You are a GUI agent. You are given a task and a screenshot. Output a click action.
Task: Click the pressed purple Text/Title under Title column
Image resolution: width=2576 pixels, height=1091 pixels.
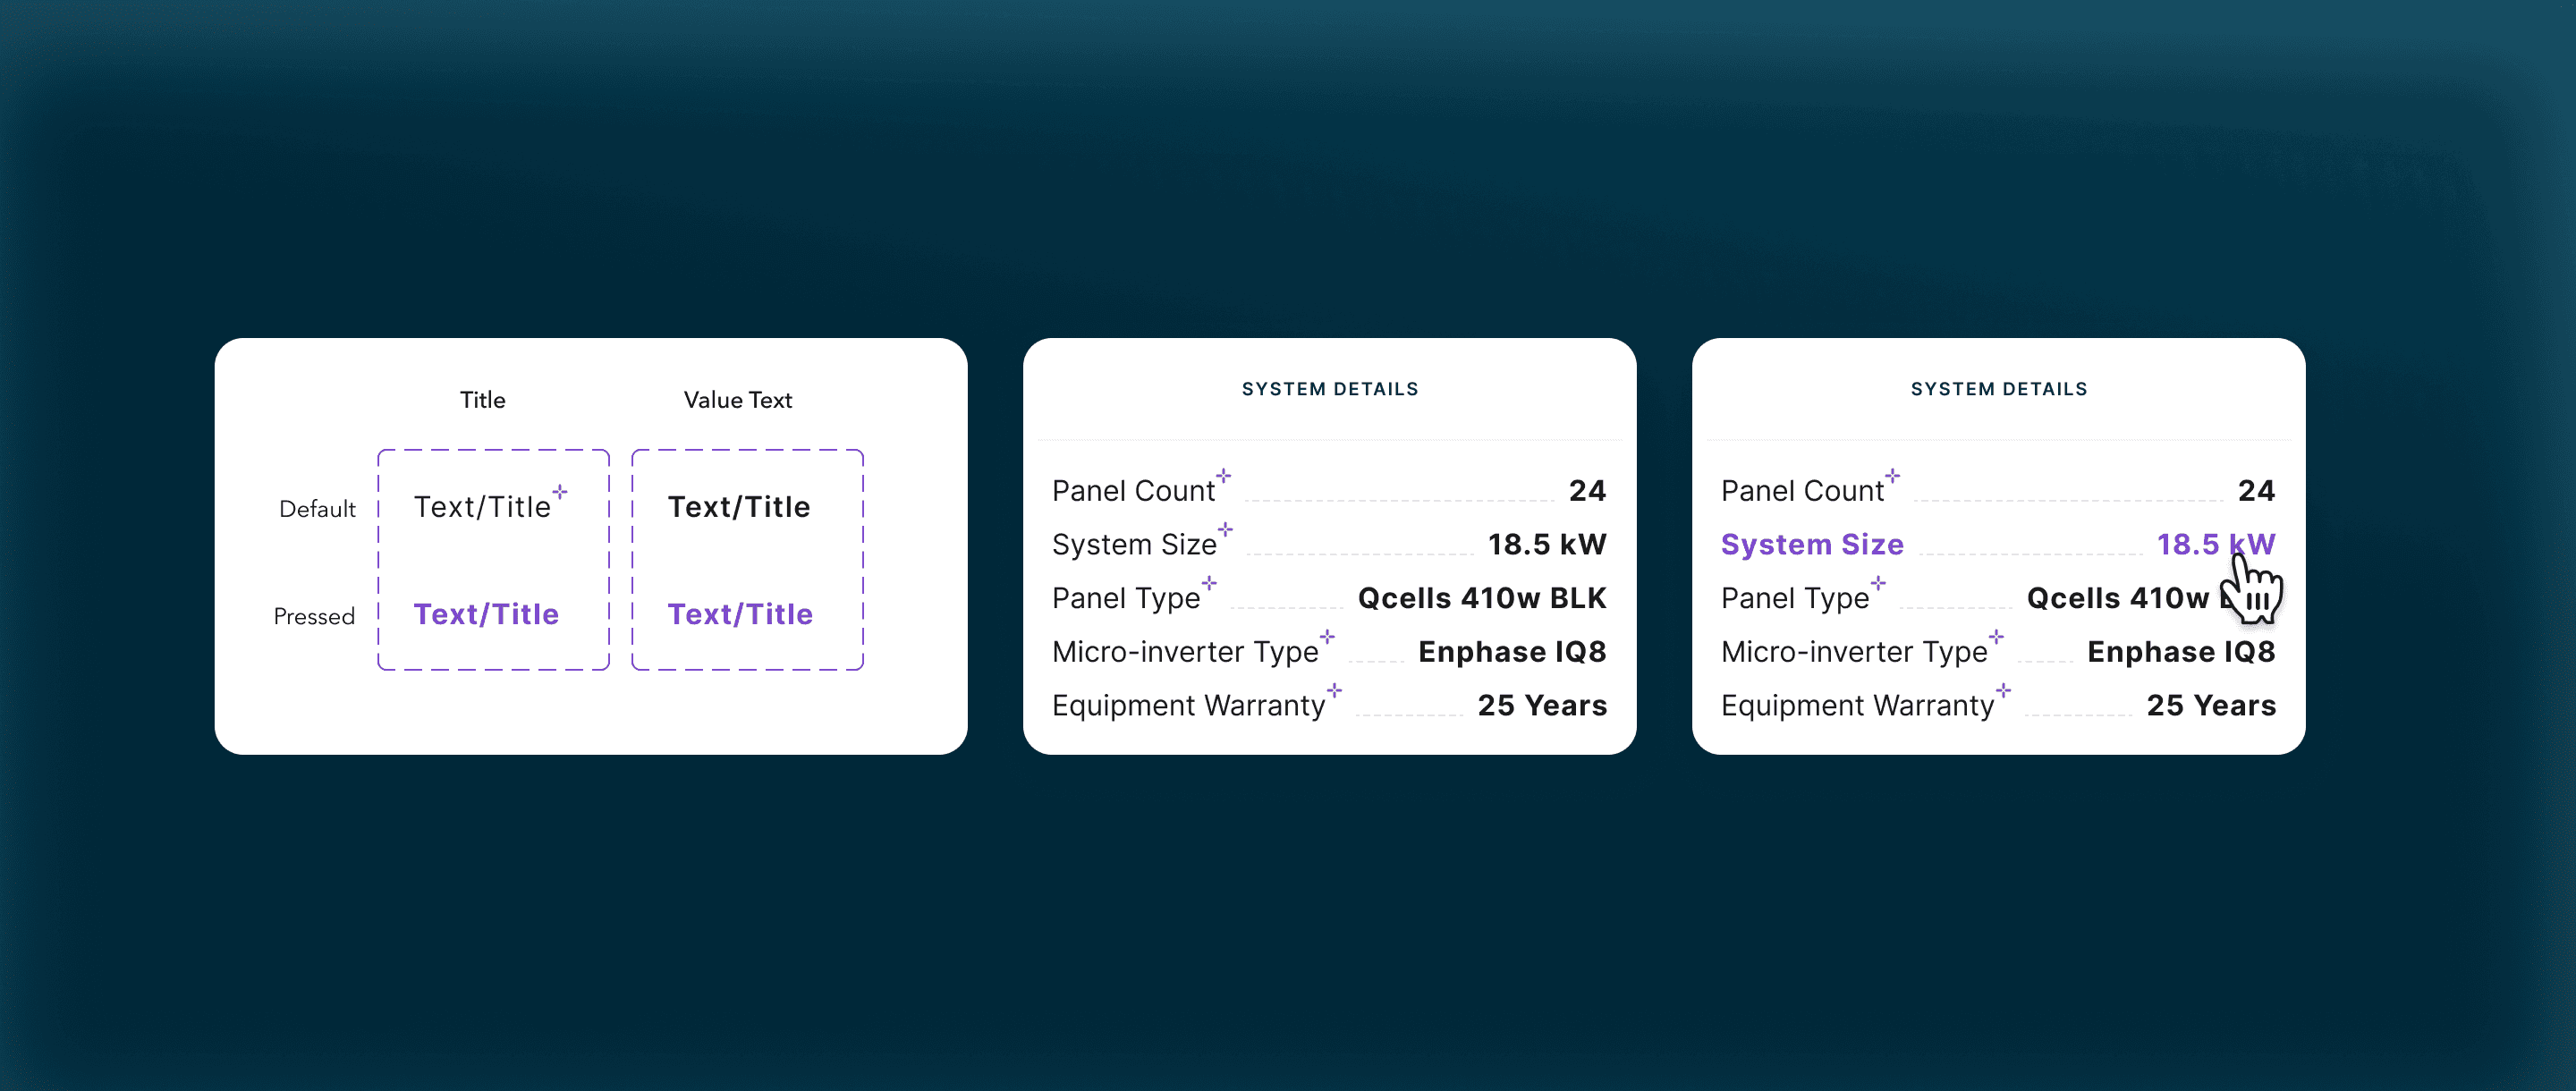point(486,614)
